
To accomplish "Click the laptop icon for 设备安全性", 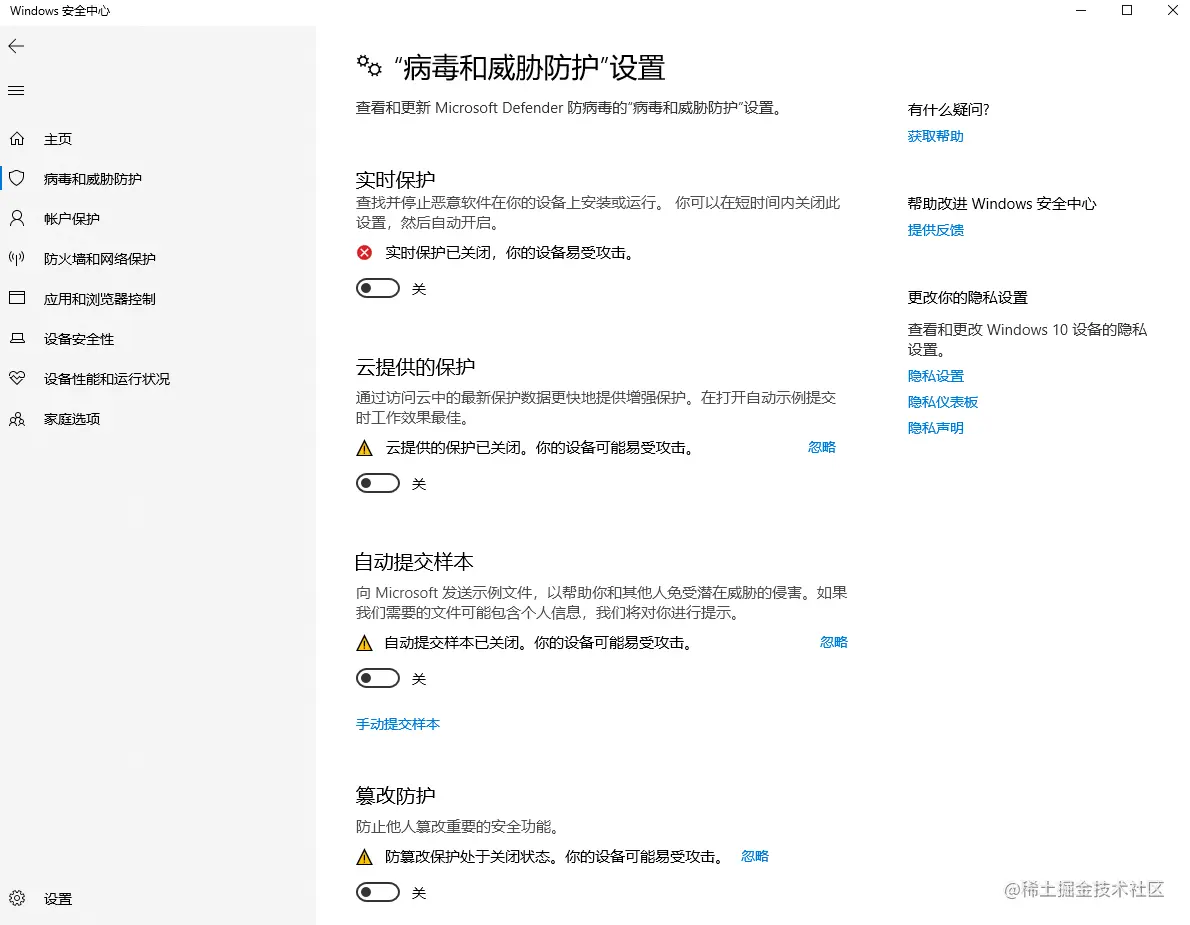I will coord(17,338).
